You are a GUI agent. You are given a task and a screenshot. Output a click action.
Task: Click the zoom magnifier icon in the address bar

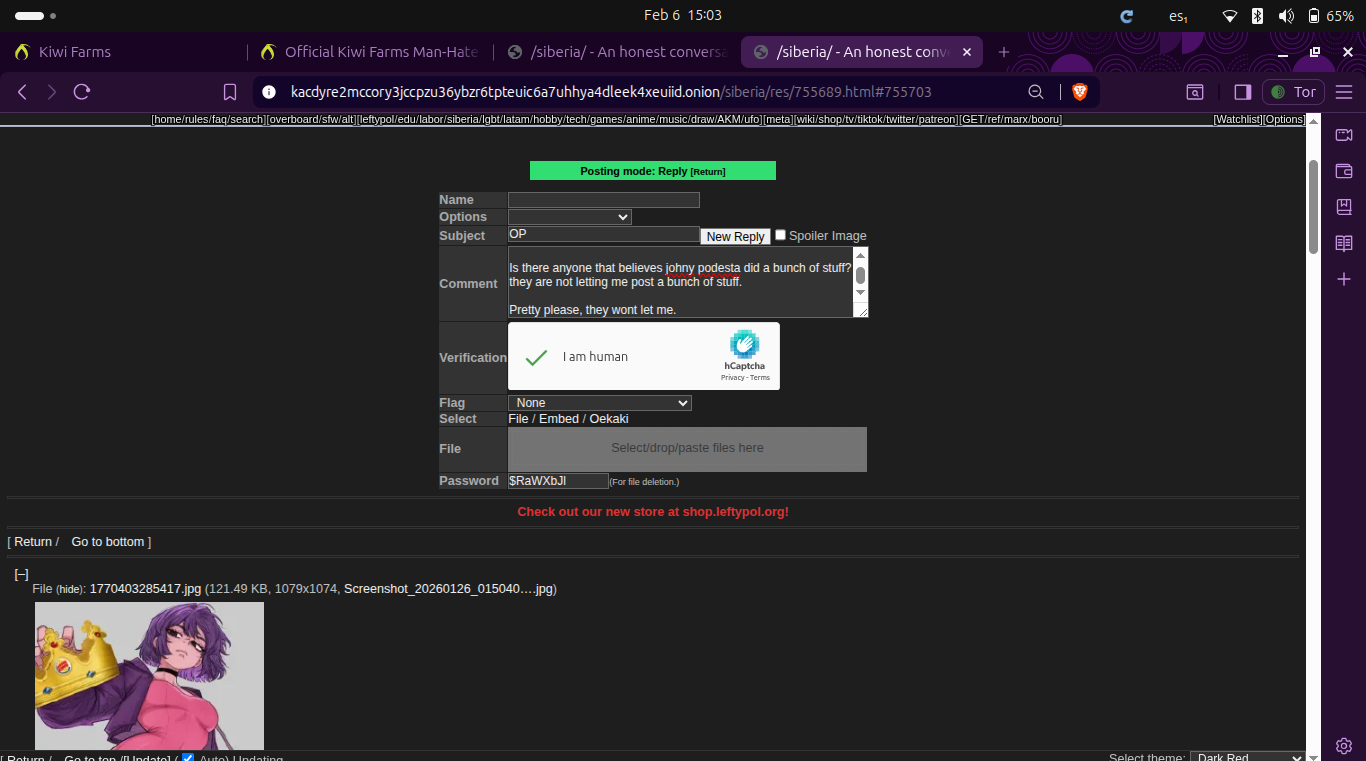tap(1036, 92)
